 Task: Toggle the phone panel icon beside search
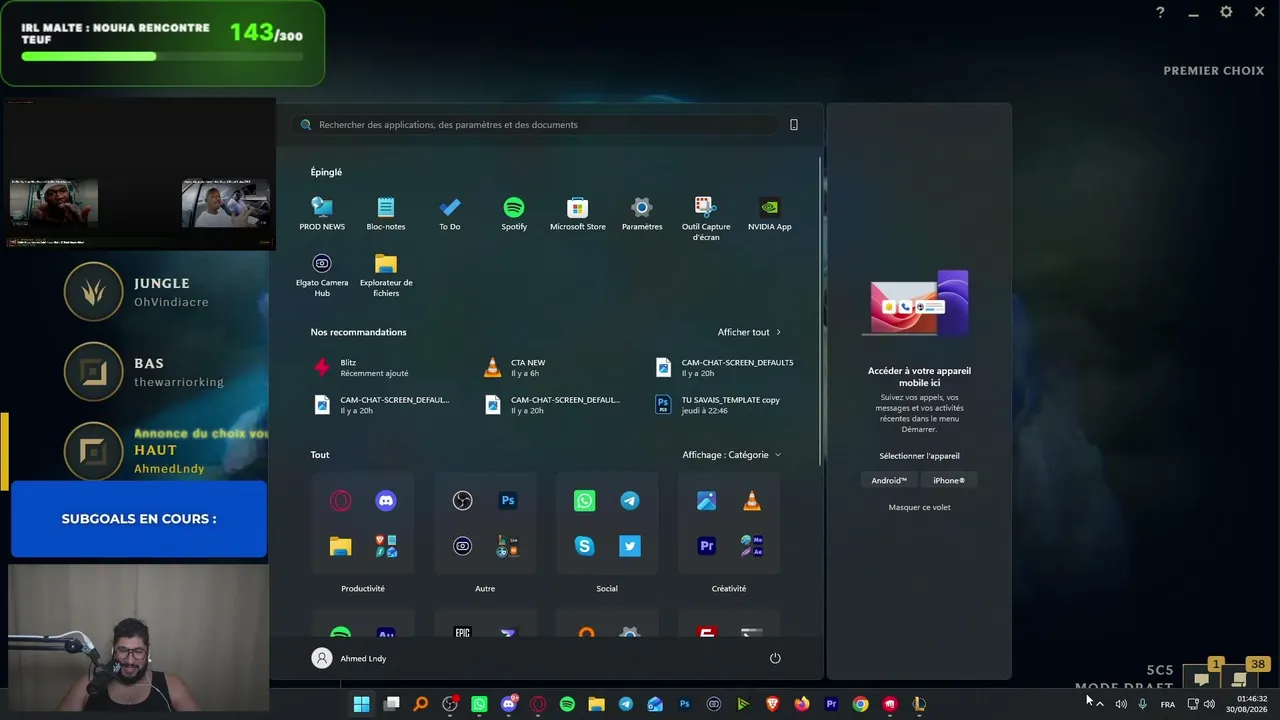click(794, 125)
